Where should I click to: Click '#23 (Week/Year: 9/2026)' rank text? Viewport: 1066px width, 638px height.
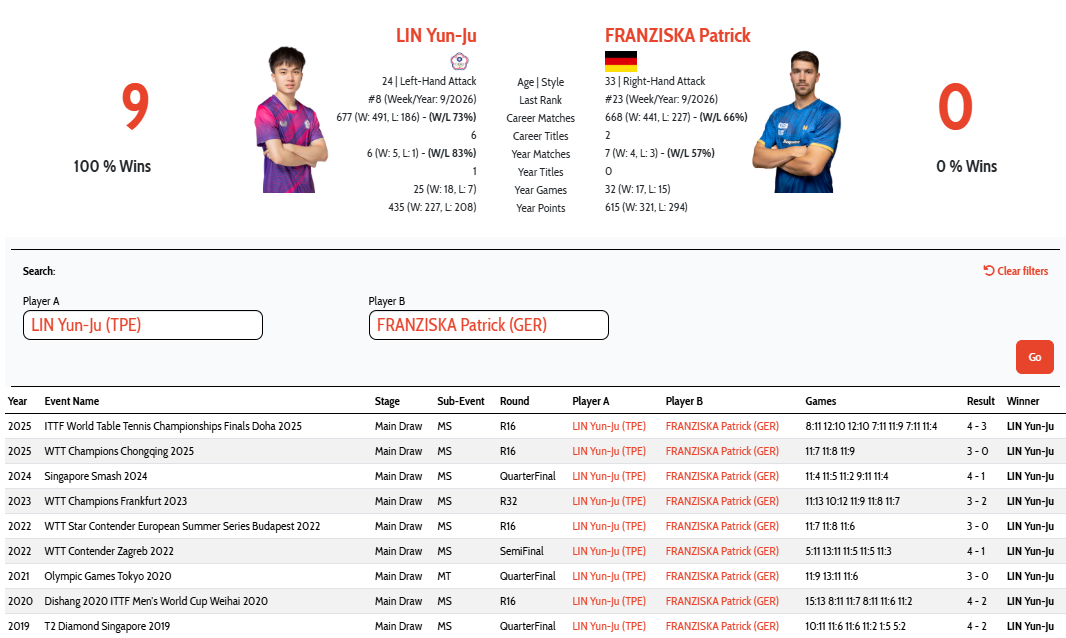(x=661, y=99)
